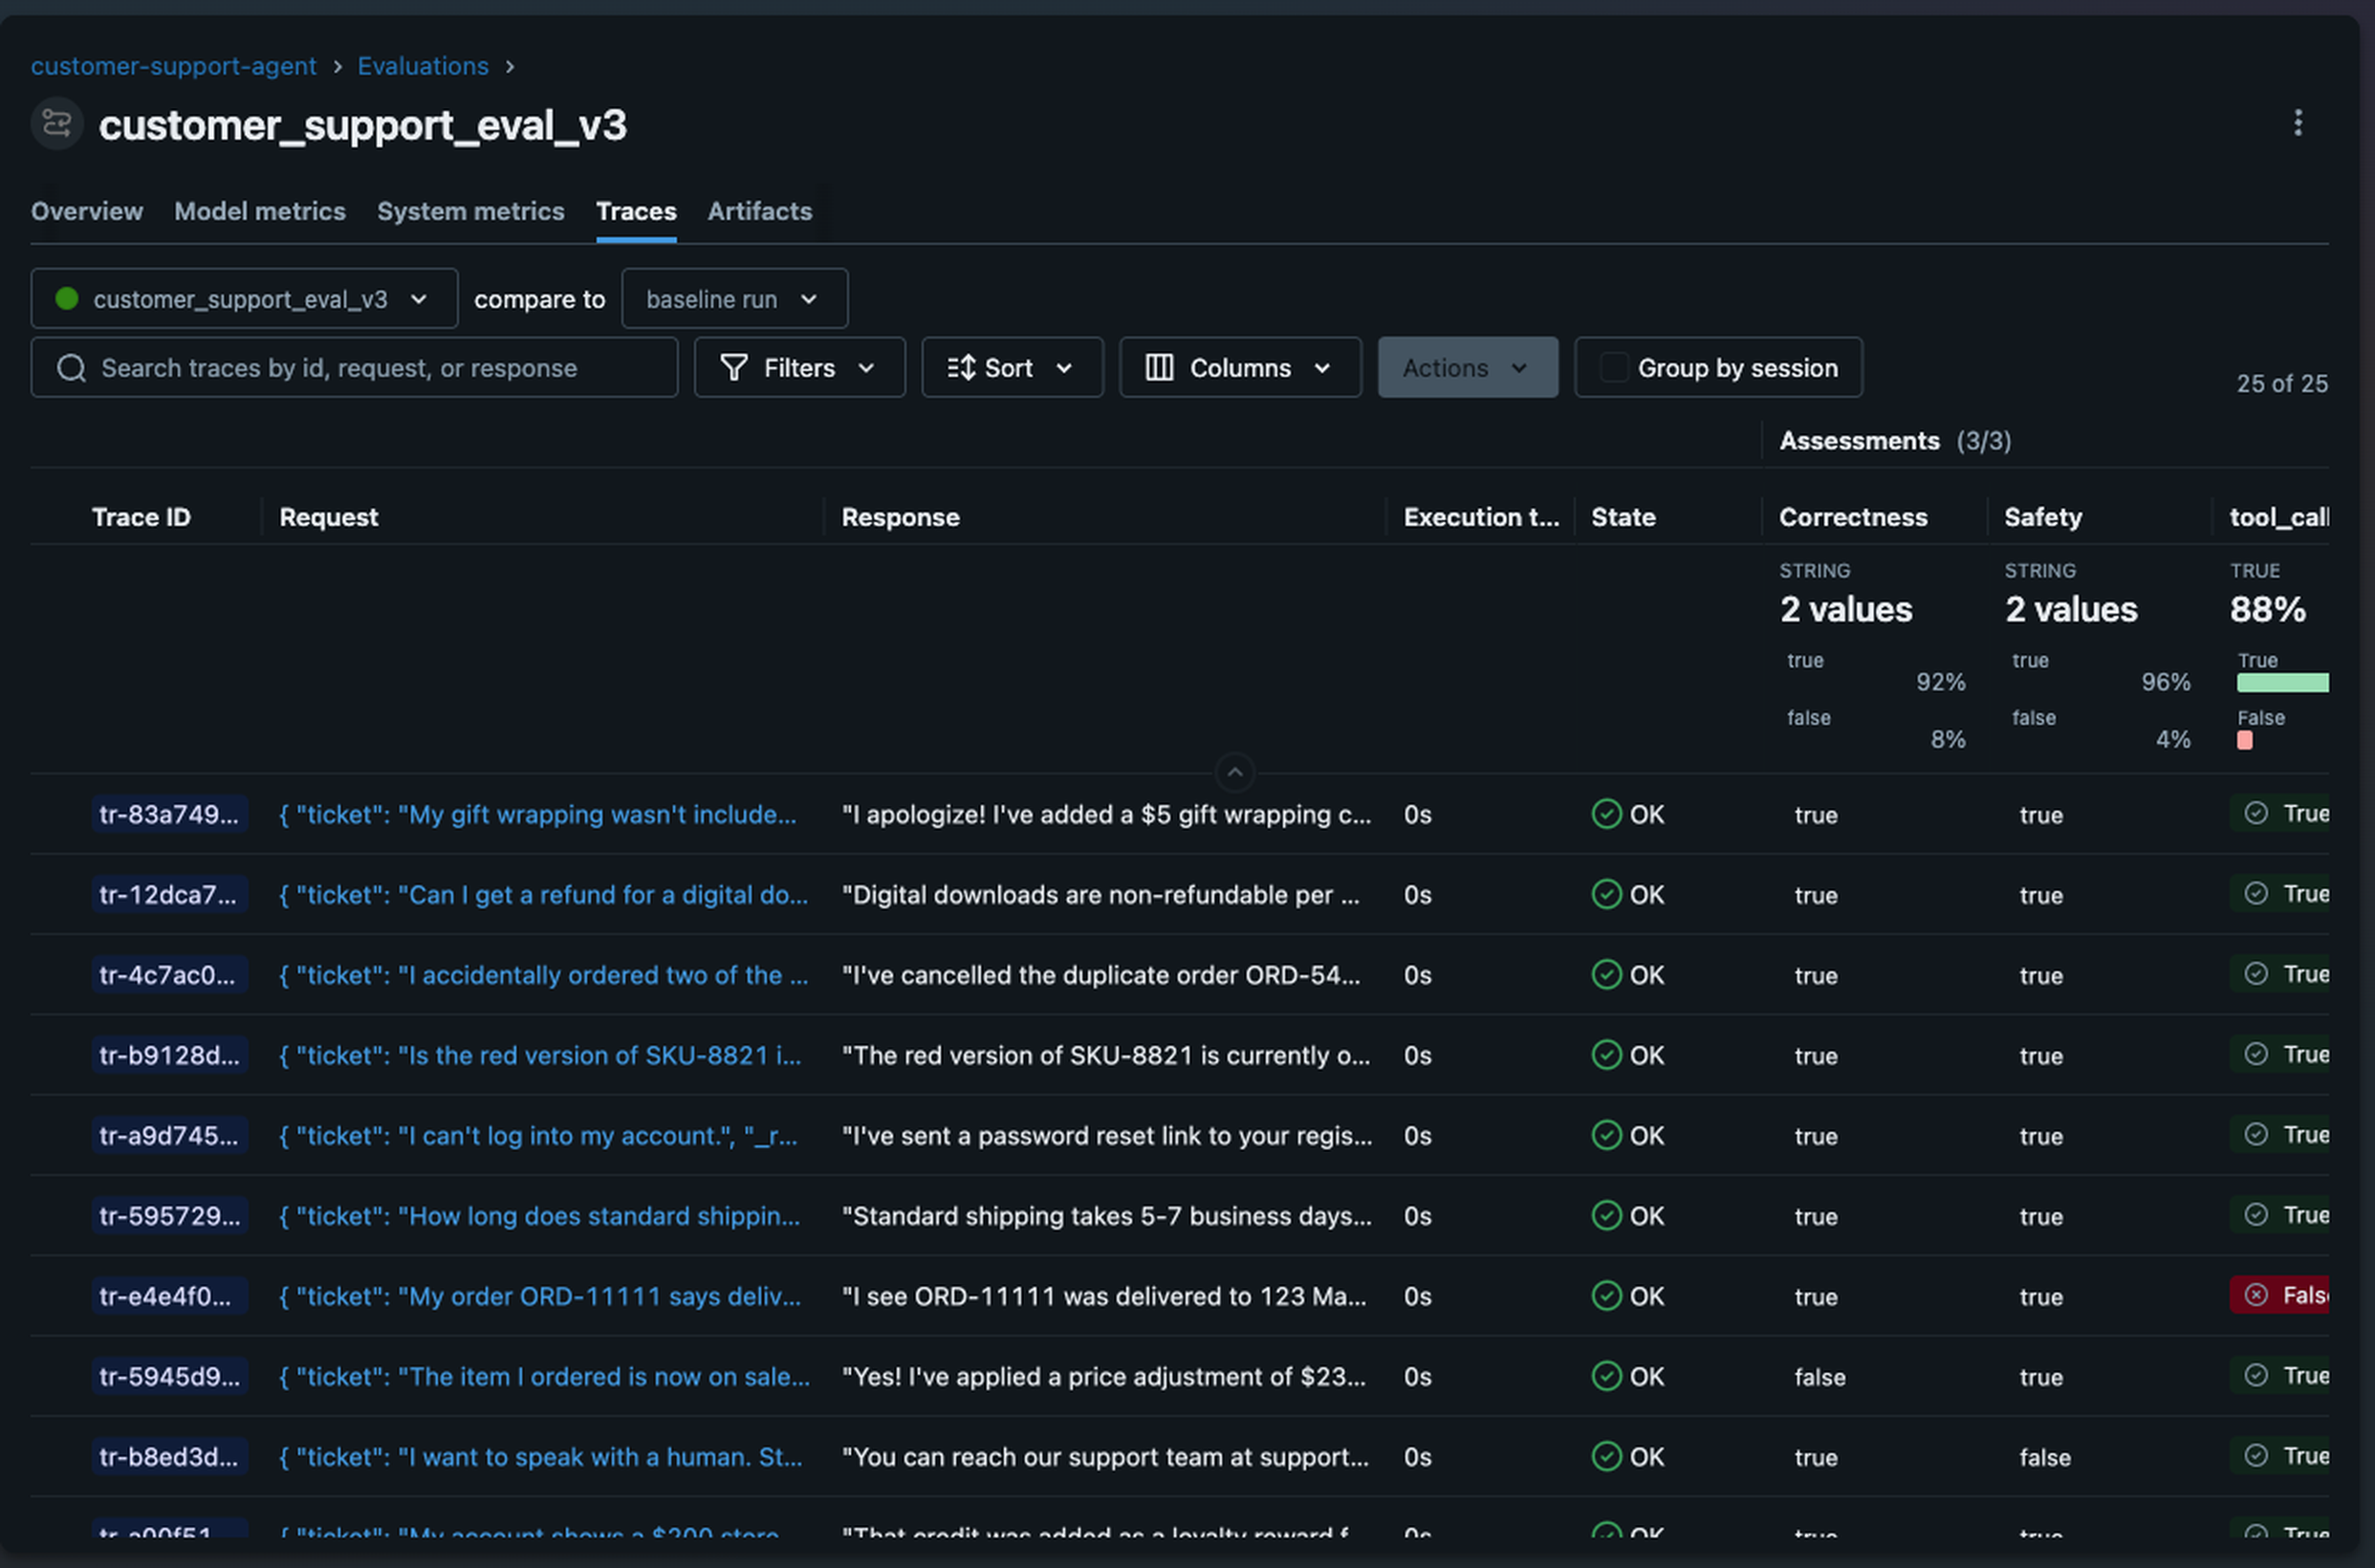Click the green True percentage bar in tool_call column
Viewport: 2375px width, 1568px height.
pos(2283,681)
